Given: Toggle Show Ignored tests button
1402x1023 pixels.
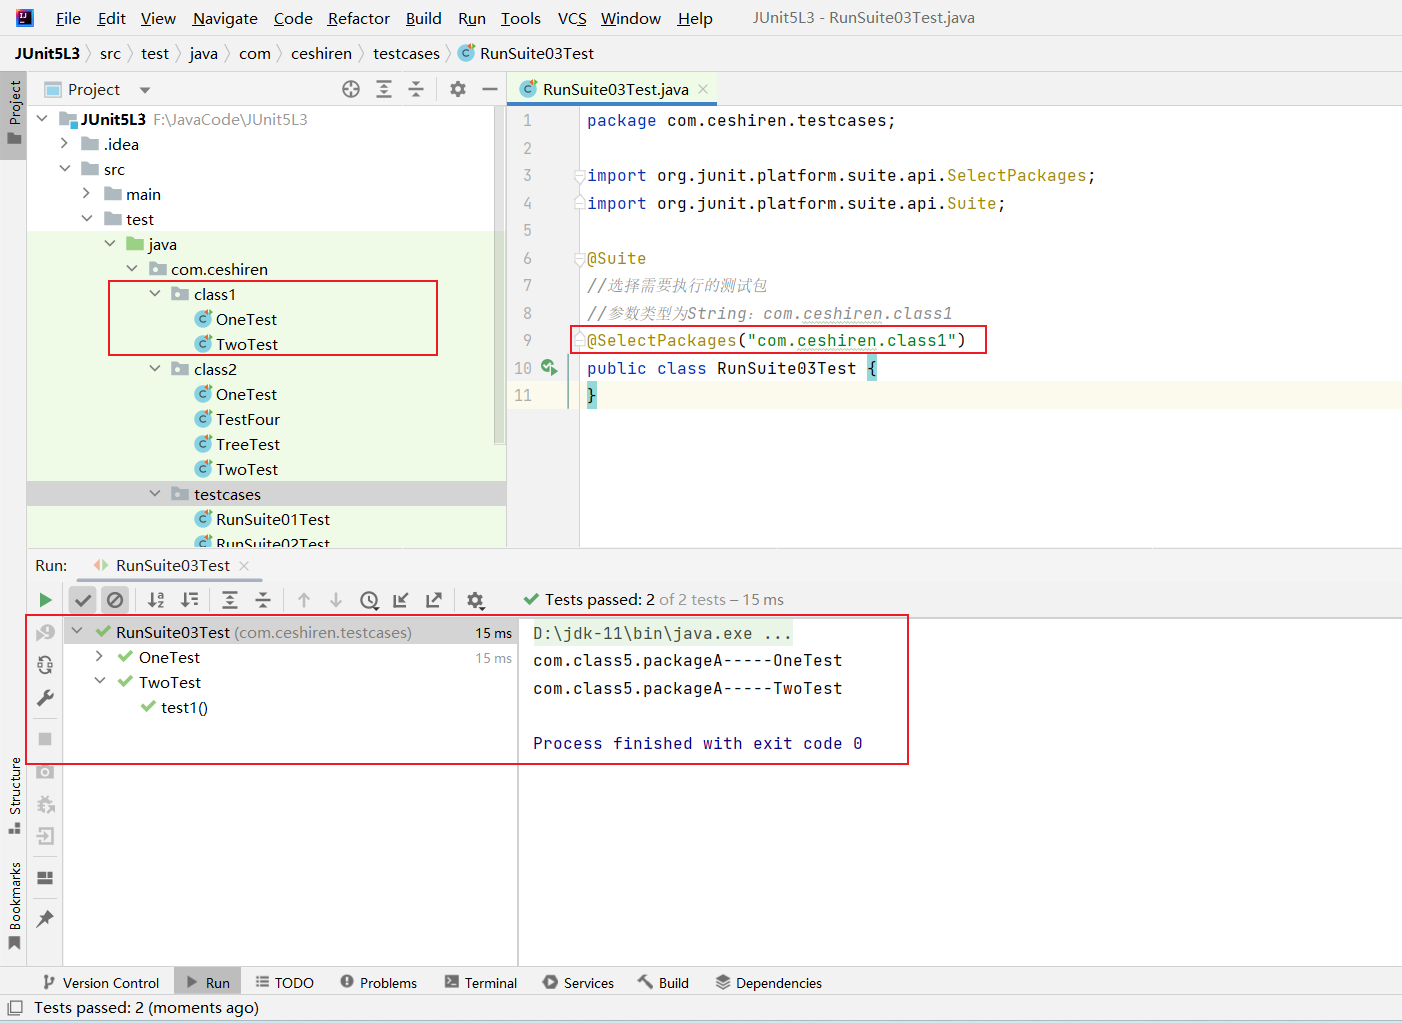Looking at the screenshot, I should click(x=116, y=600).
